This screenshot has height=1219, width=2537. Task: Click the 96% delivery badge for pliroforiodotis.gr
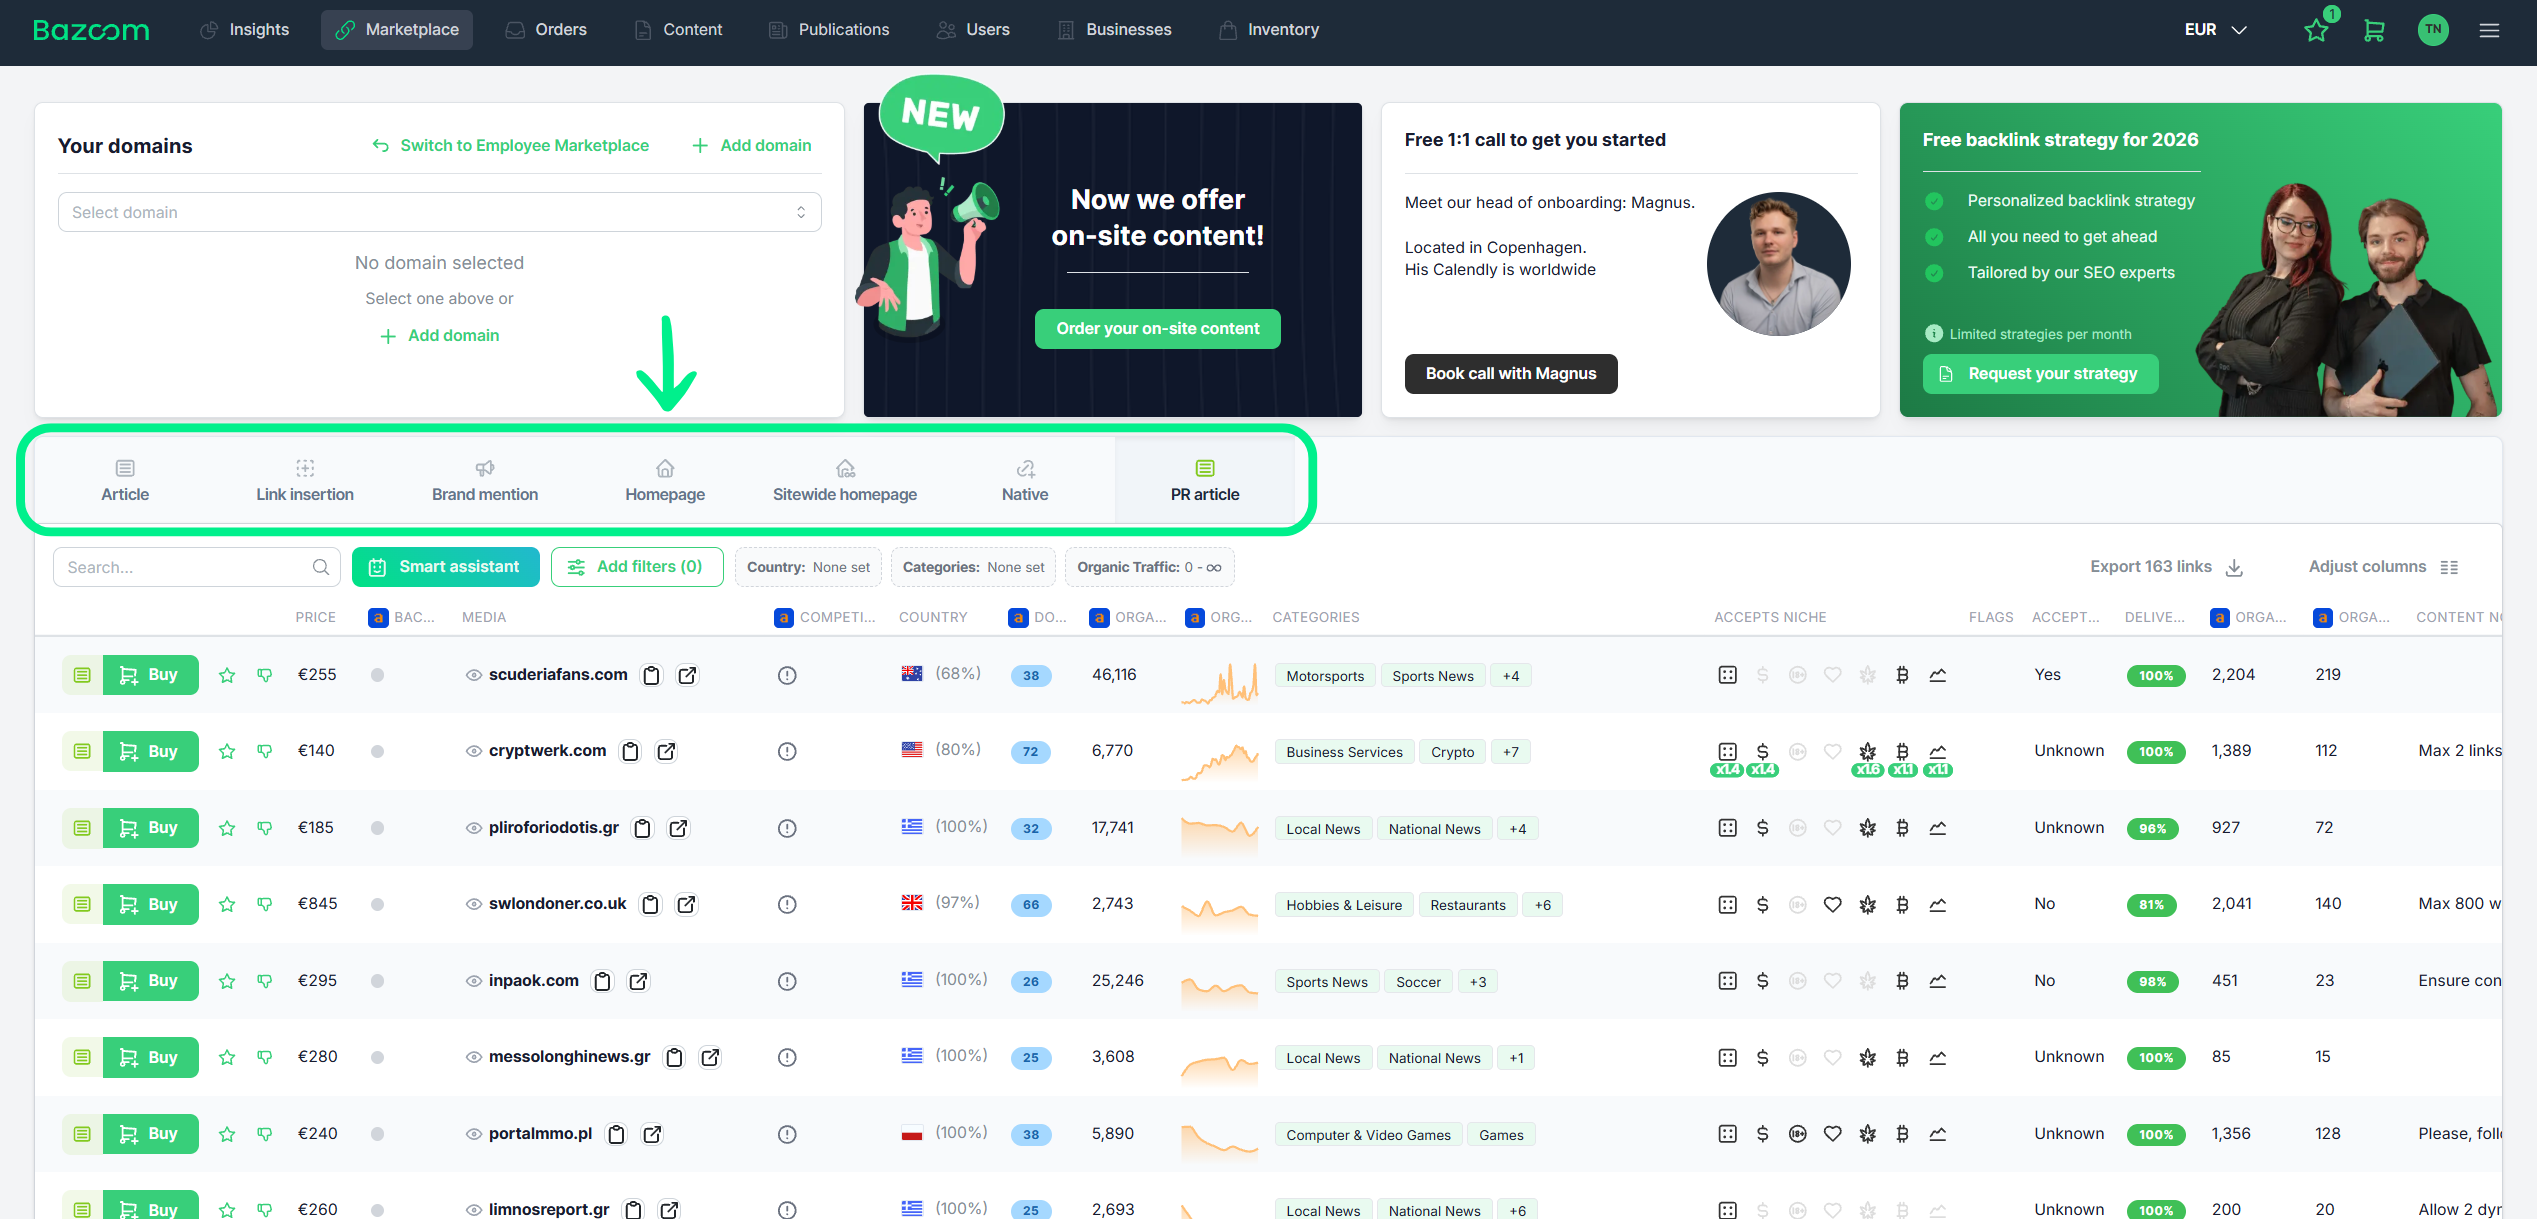click(x=2153, y=829)
